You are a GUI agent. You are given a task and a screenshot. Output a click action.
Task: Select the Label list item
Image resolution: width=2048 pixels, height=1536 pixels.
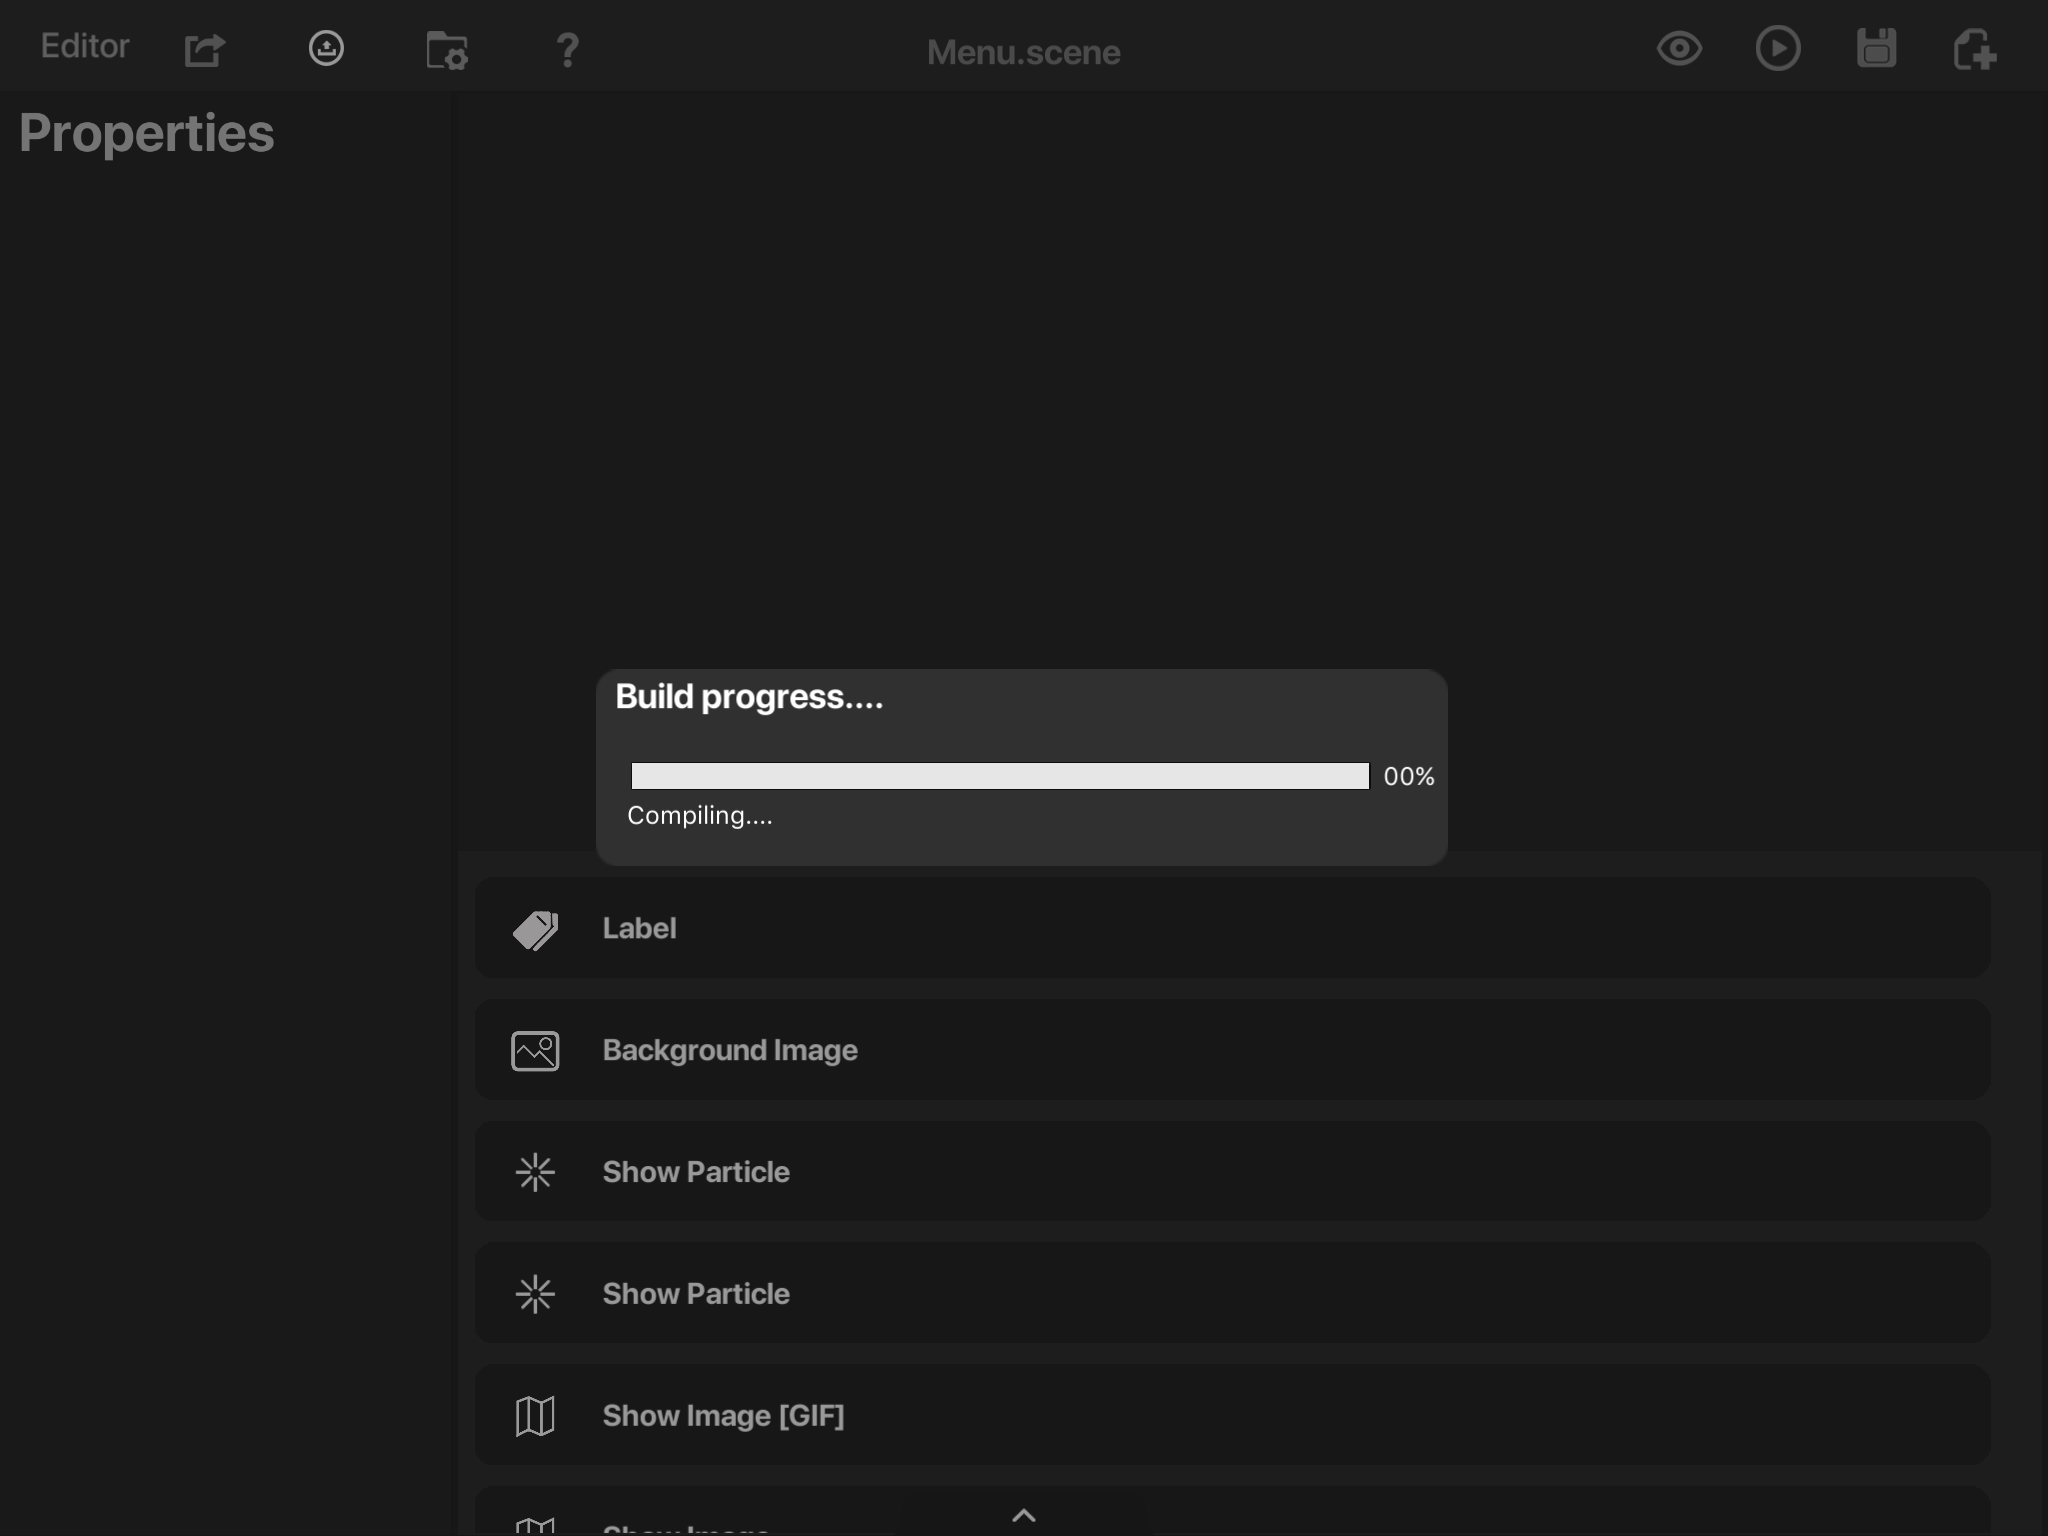coord(1232,928)
